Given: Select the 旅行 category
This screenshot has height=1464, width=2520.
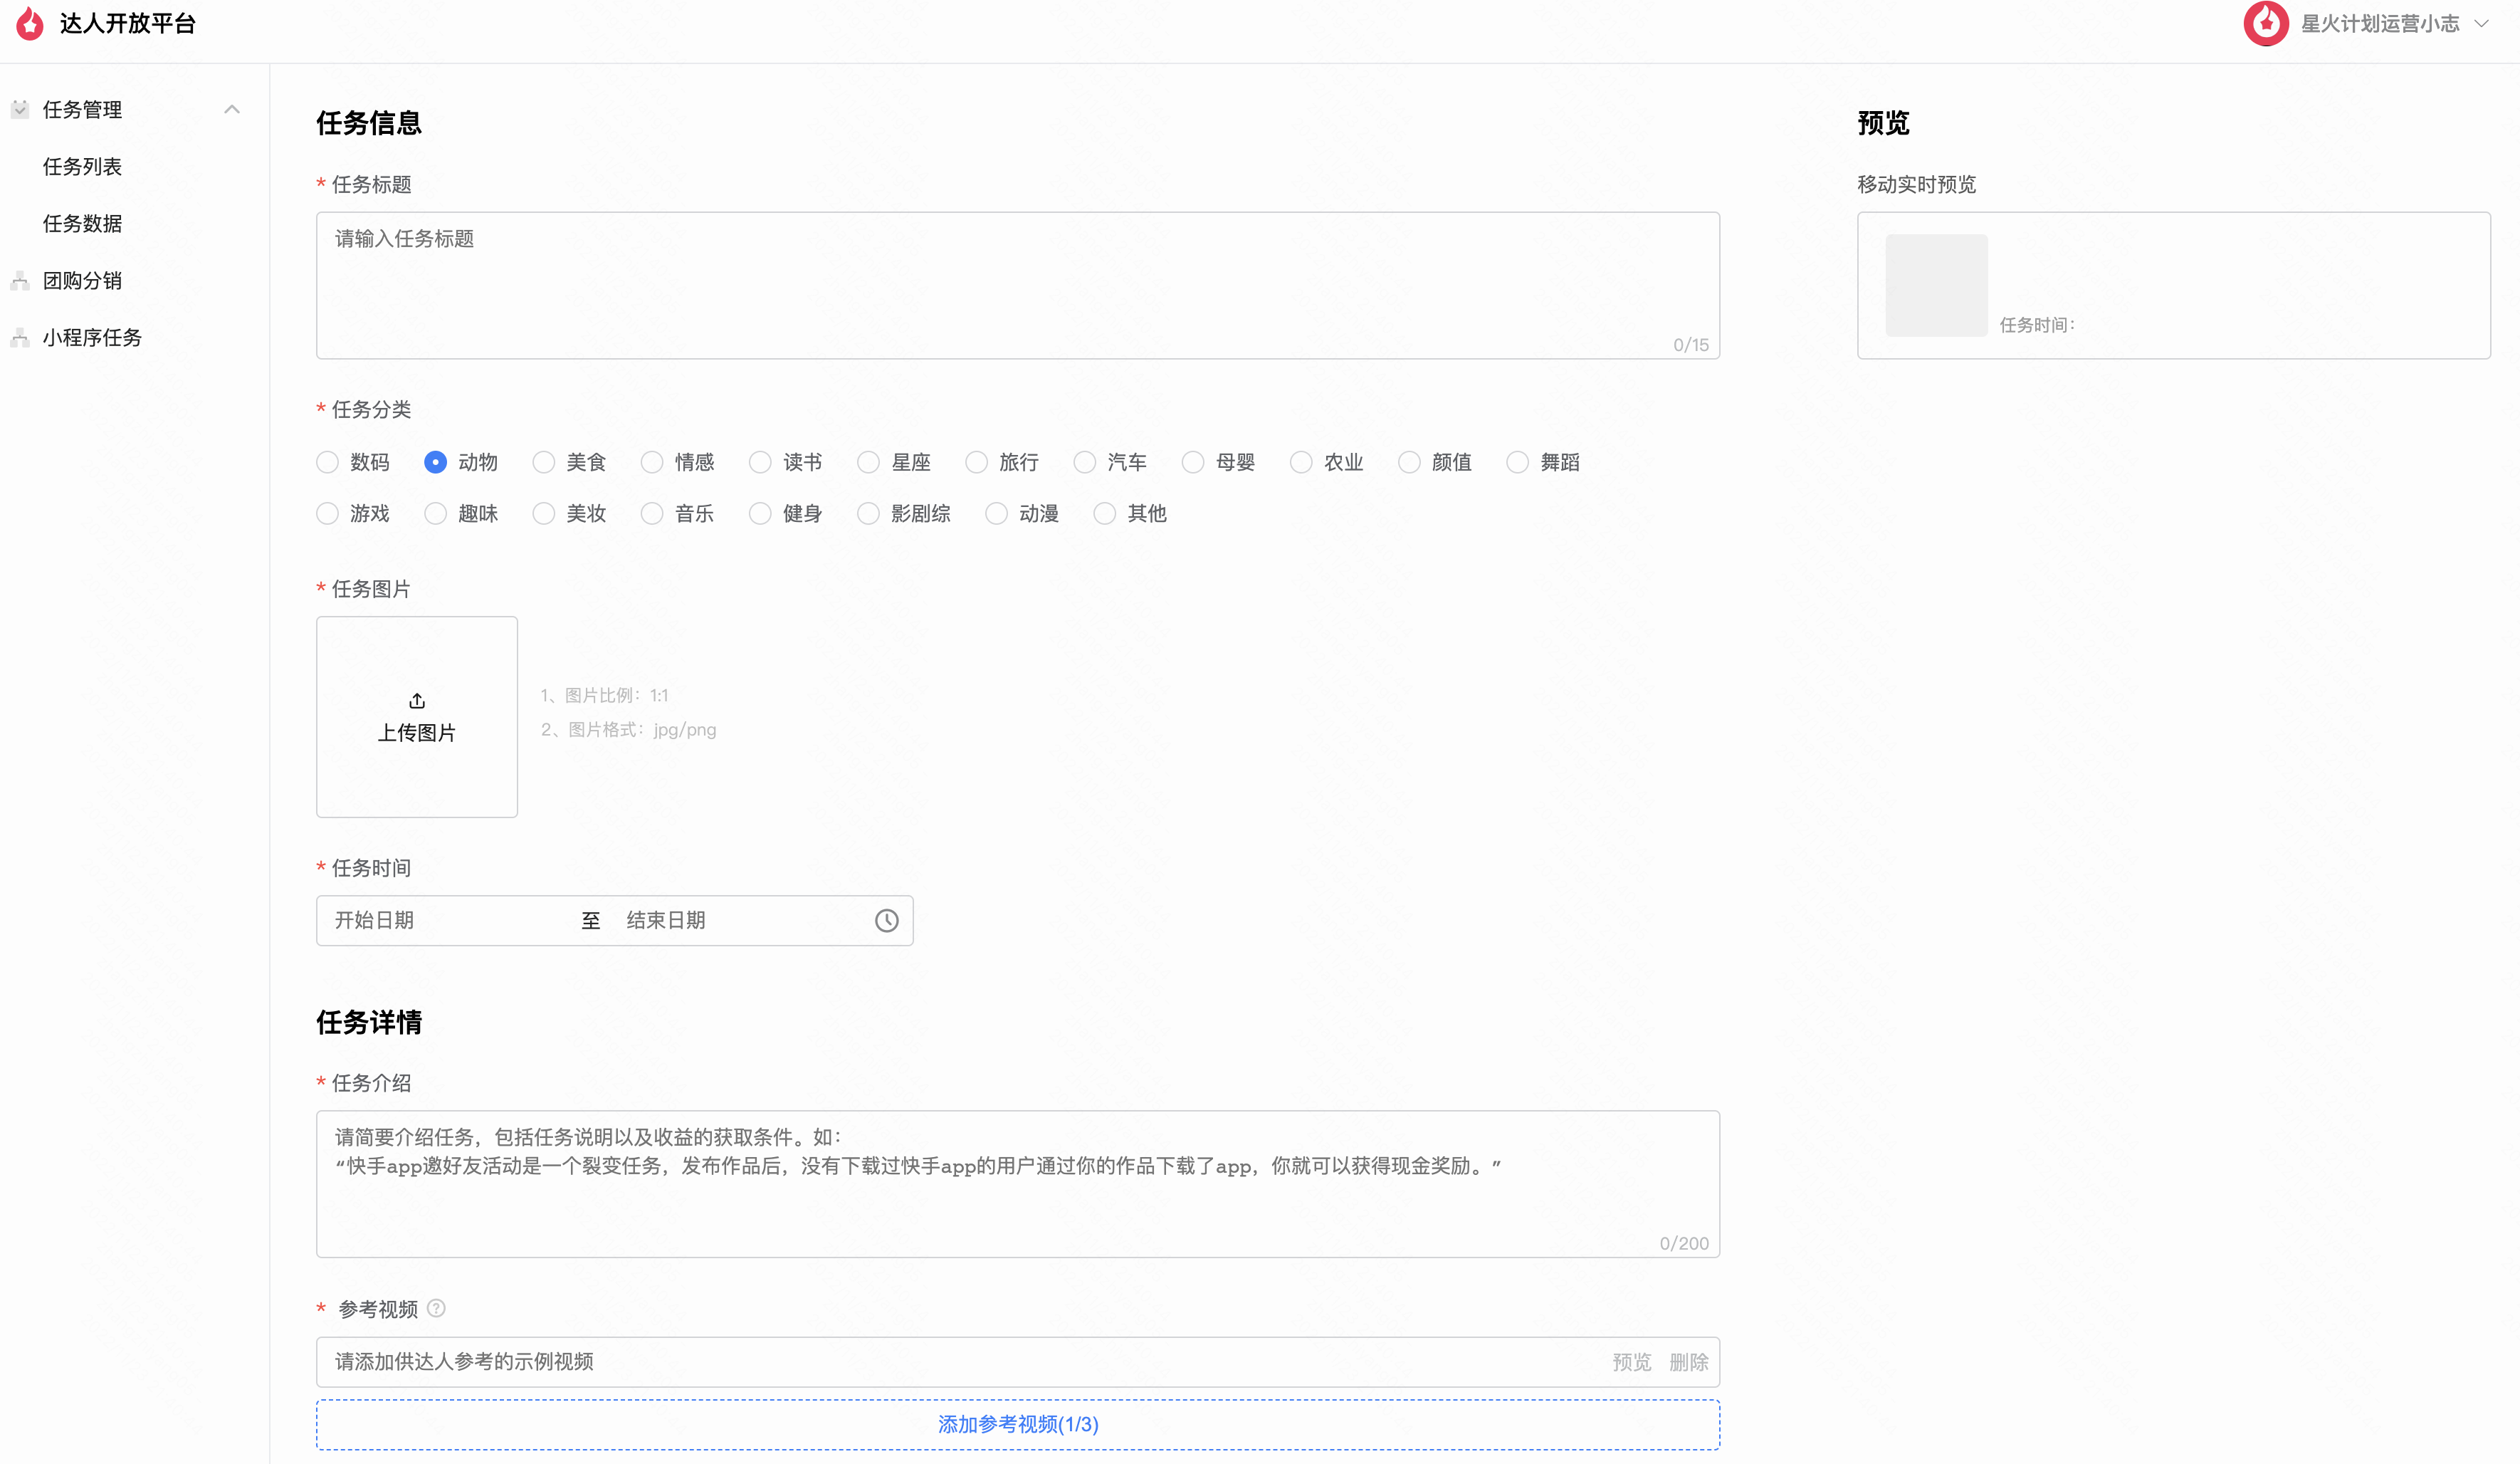Looking at the screenshot, I should pyautogui.click(x=1002, y=462).
